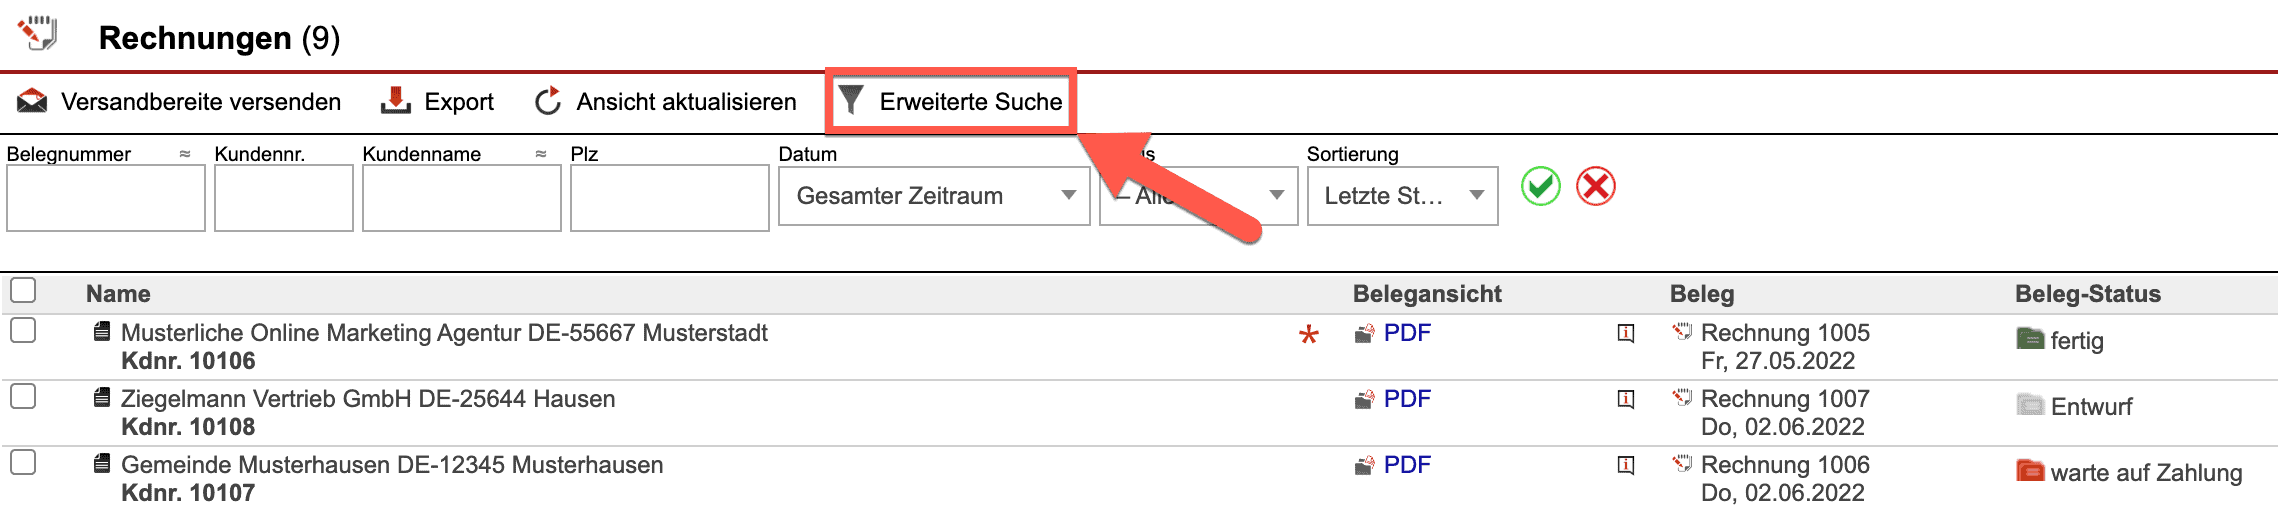Open the Datum dropdown showing Gesamter Zeitraum
Image resolution: width=2278 pixels, height=510 pixels.
click(x=933, y=196)
